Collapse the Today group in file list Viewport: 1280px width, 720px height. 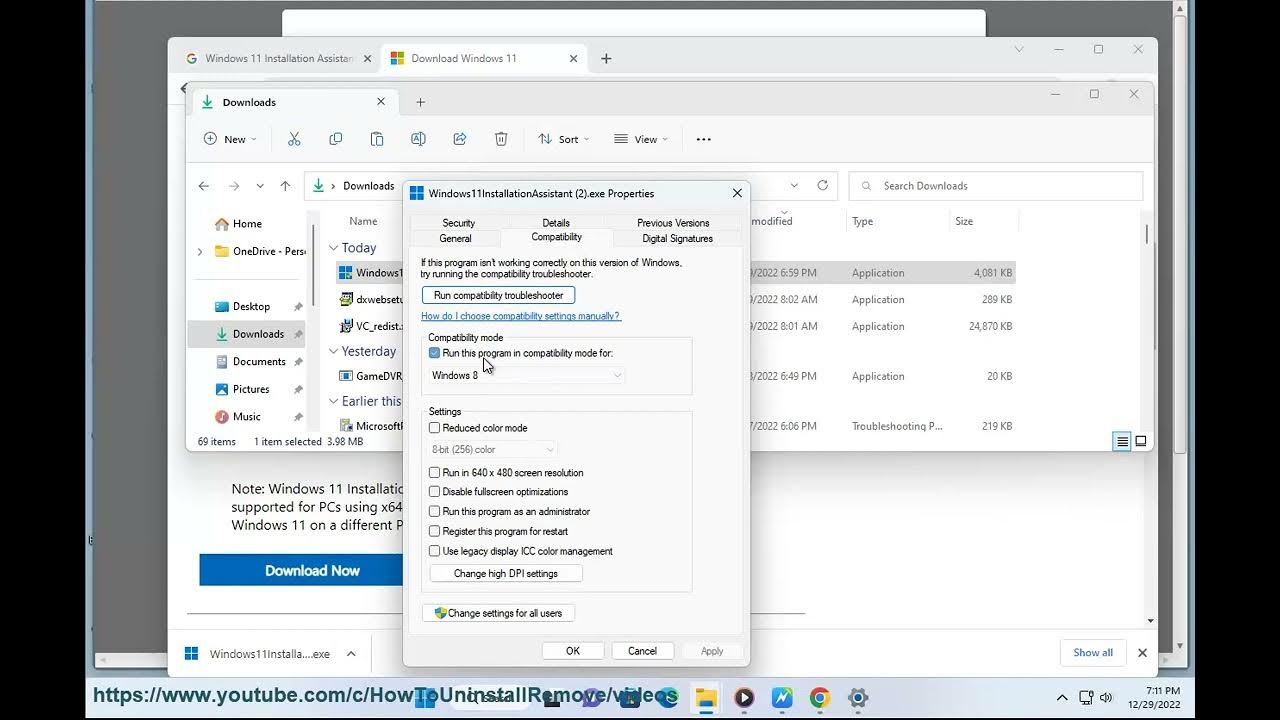[x=334, y=248]
